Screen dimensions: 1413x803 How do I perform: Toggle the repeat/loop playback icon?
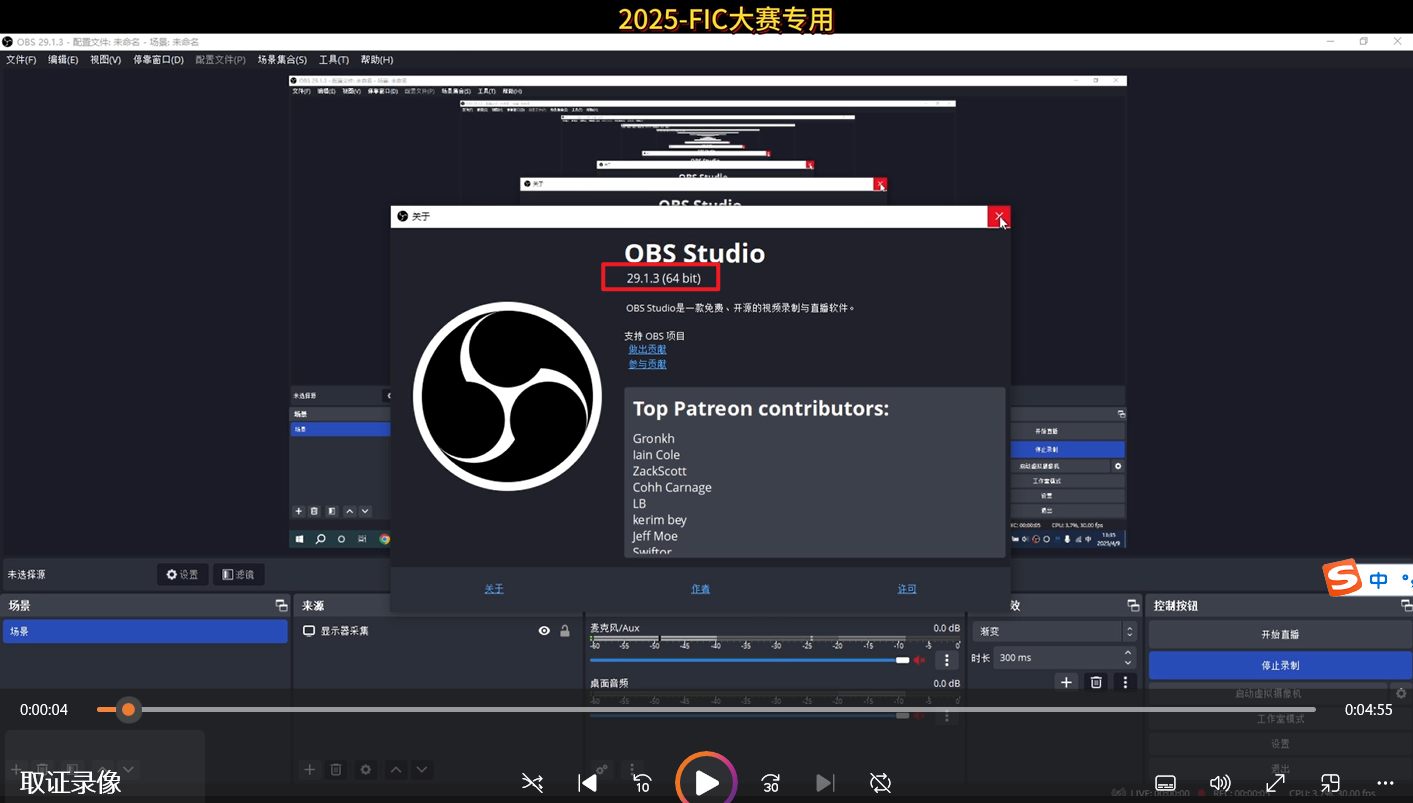pyautogui.click(x=880, y=783)
